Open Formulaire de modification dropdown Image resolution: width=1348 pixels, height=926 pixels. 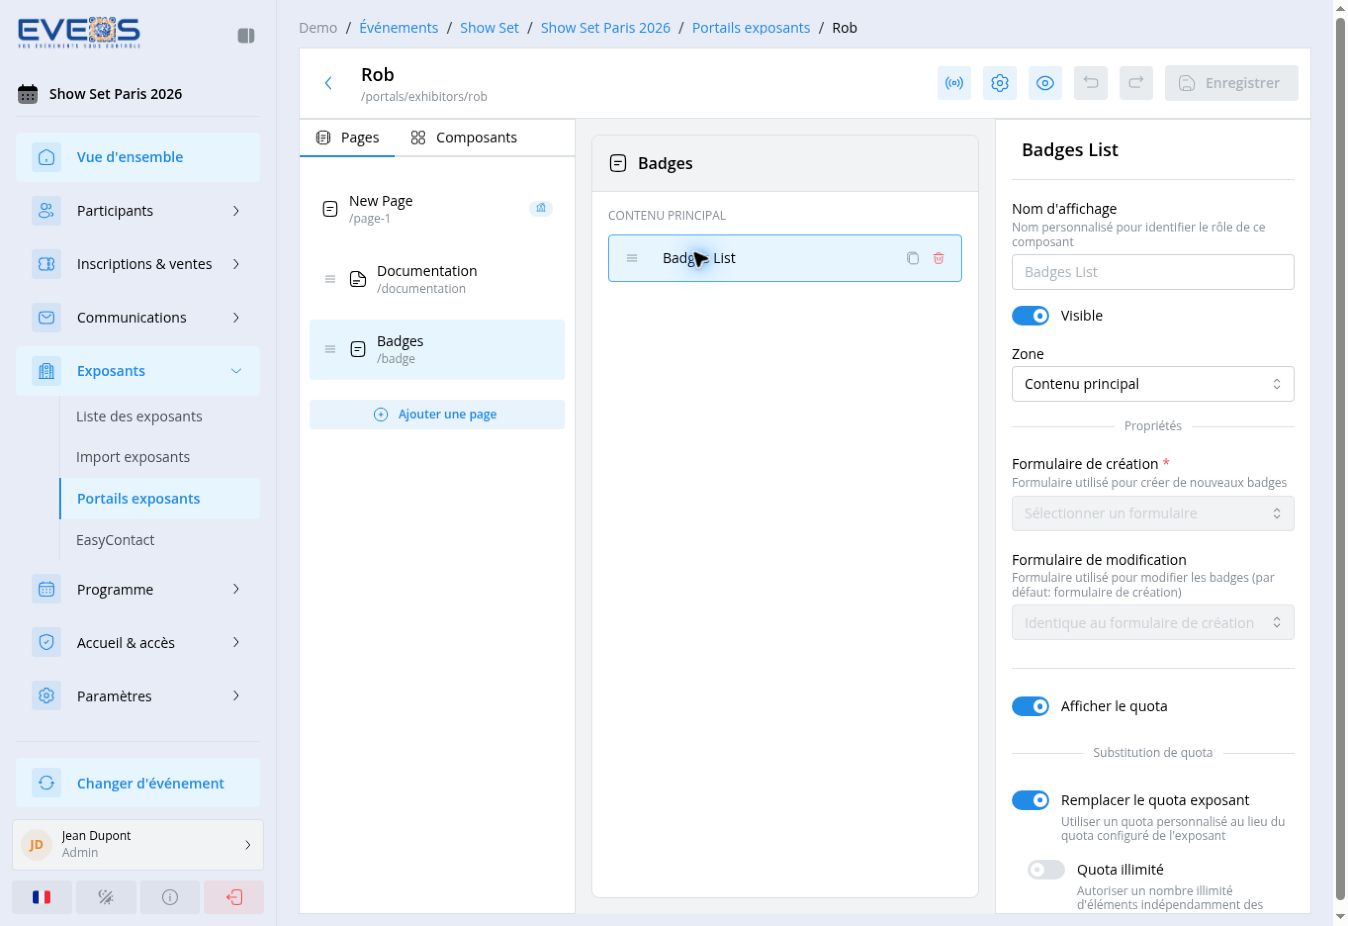(x=1153, y=622)
